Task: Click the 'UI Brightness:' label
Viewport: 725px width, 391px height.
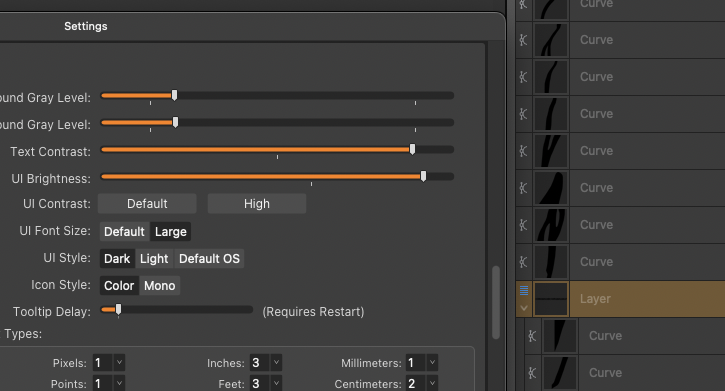Action: (x=51, y=179)
